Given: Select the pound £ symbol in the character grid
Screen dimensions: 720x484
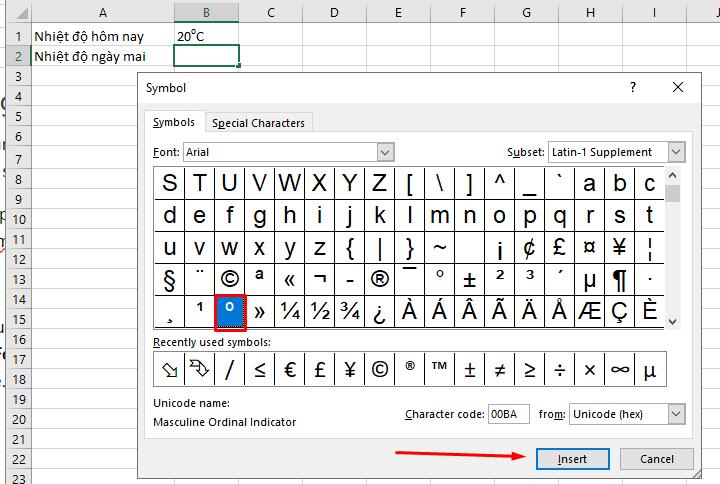Looking at the screenshot, I should 559,248.
